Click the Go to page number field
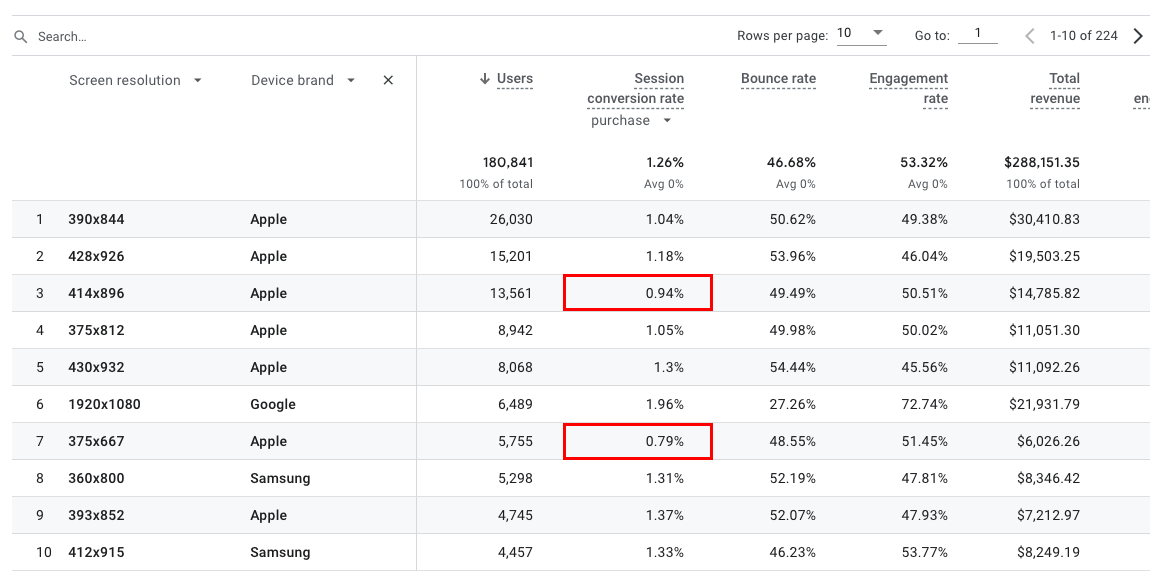This screenshot has width=1167, height=585. (977, 33)
